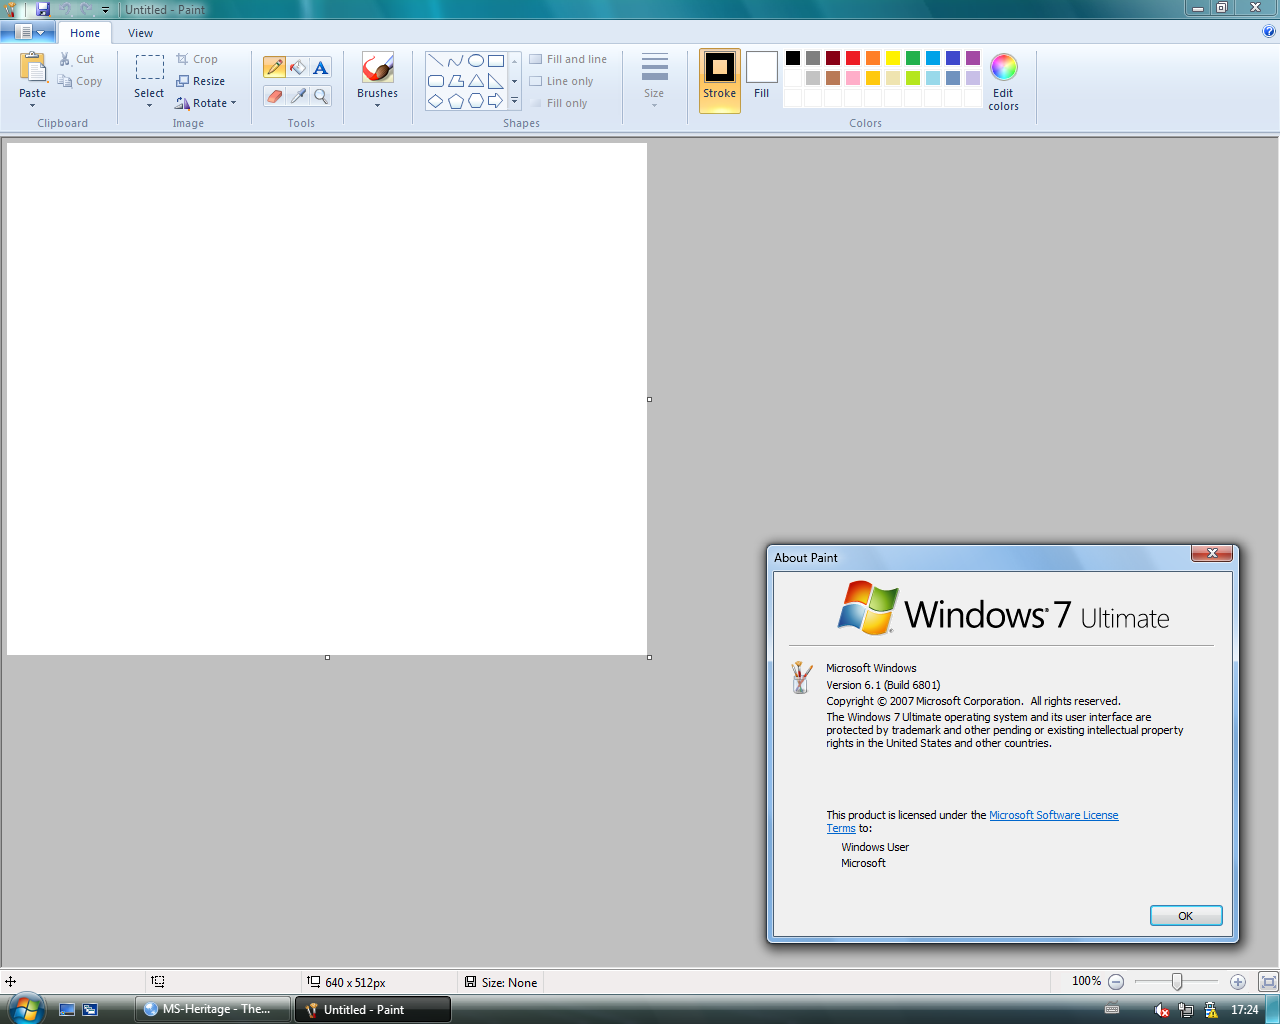
Task: Choose the Oval shape in Shapes gallery
Action: (476, 60)
